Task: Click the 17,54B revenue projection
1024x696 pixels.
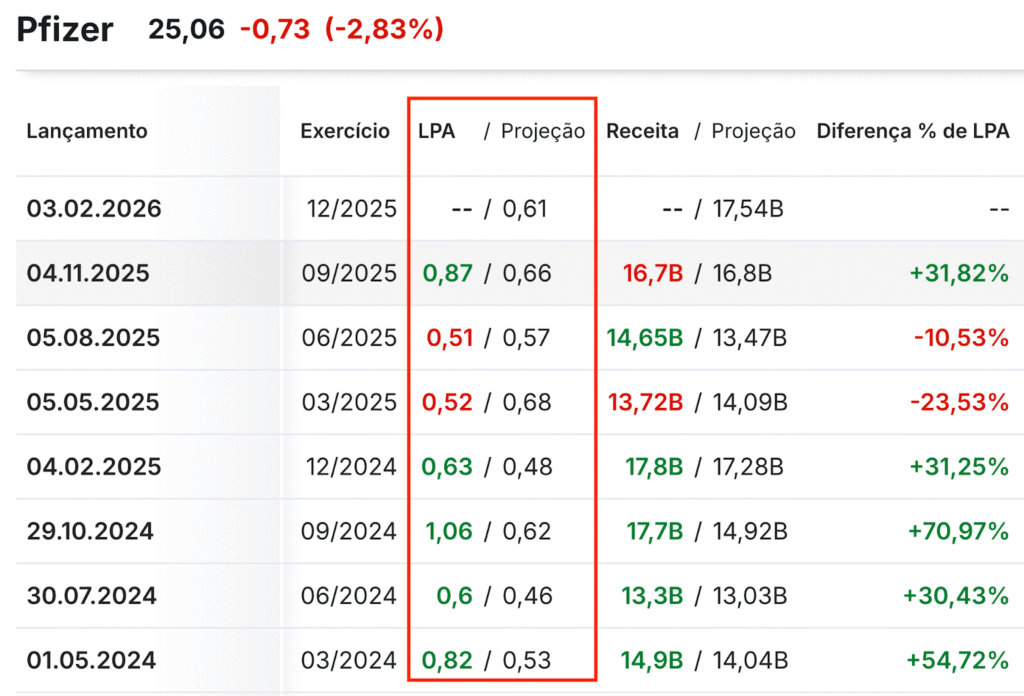Action: (x=748, y=209)
